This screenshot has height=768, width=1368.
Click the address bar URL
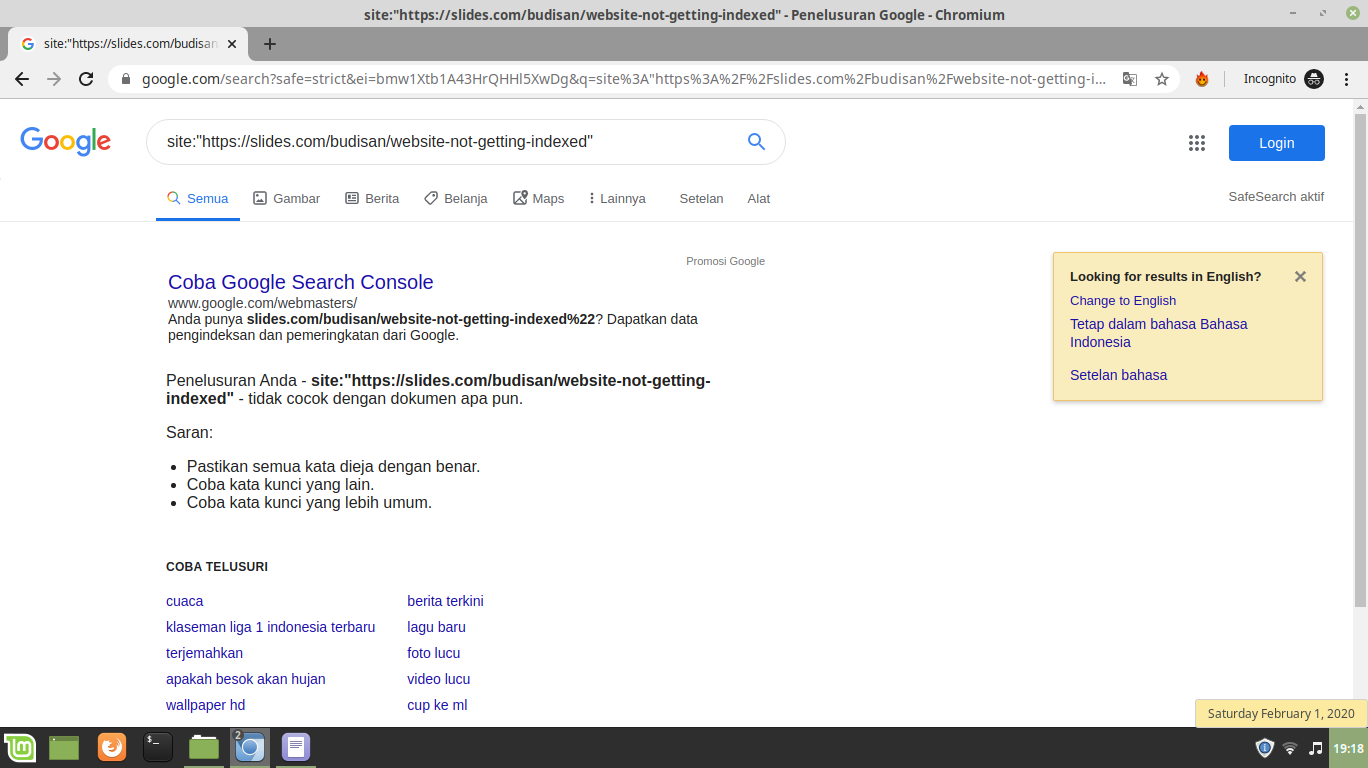tap(623, 79)
